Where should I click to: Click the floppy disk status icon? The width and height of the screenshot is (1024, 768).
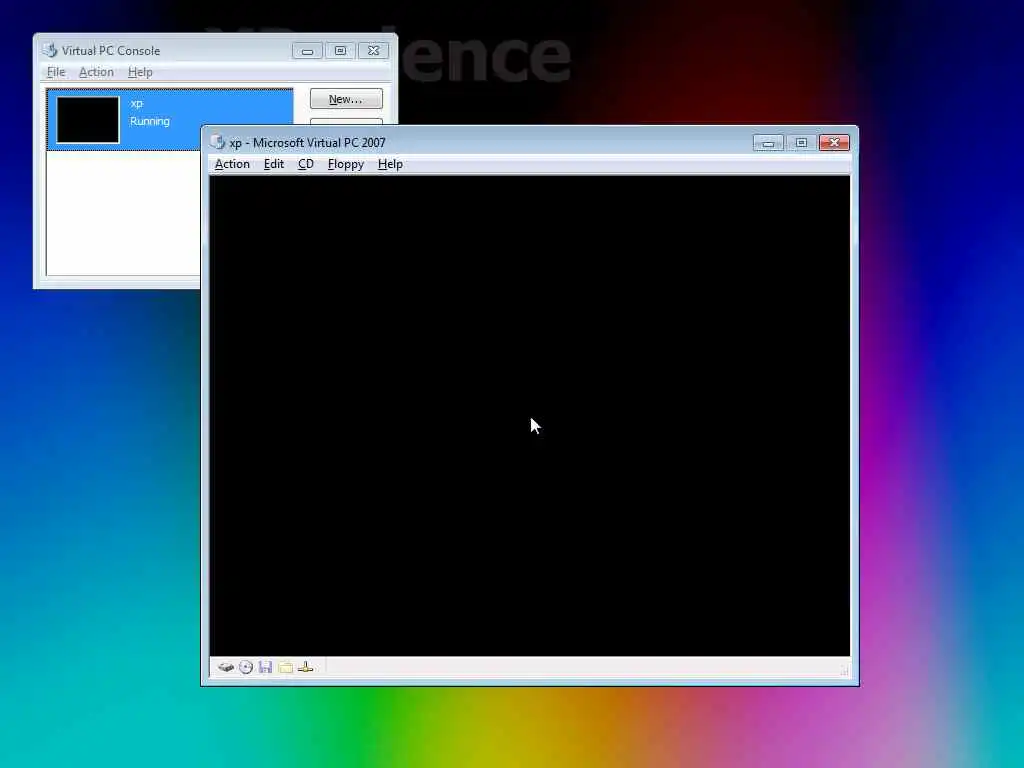tap(265, 667)
